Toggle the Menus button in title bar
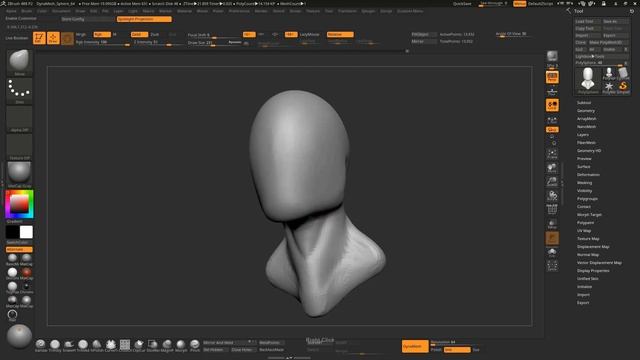Viewport: 640px width, 360px height. click(519, 4)
